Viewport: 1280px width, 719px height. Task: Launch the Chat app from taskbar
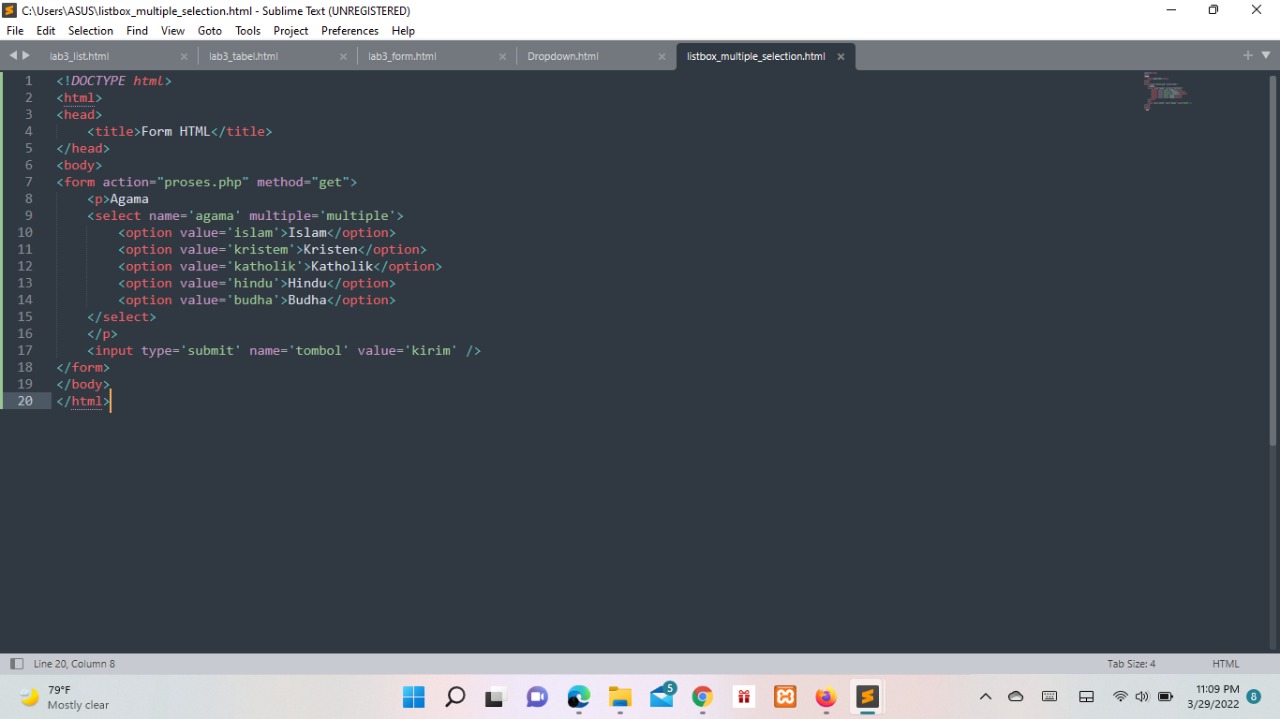tap(537, 697)
